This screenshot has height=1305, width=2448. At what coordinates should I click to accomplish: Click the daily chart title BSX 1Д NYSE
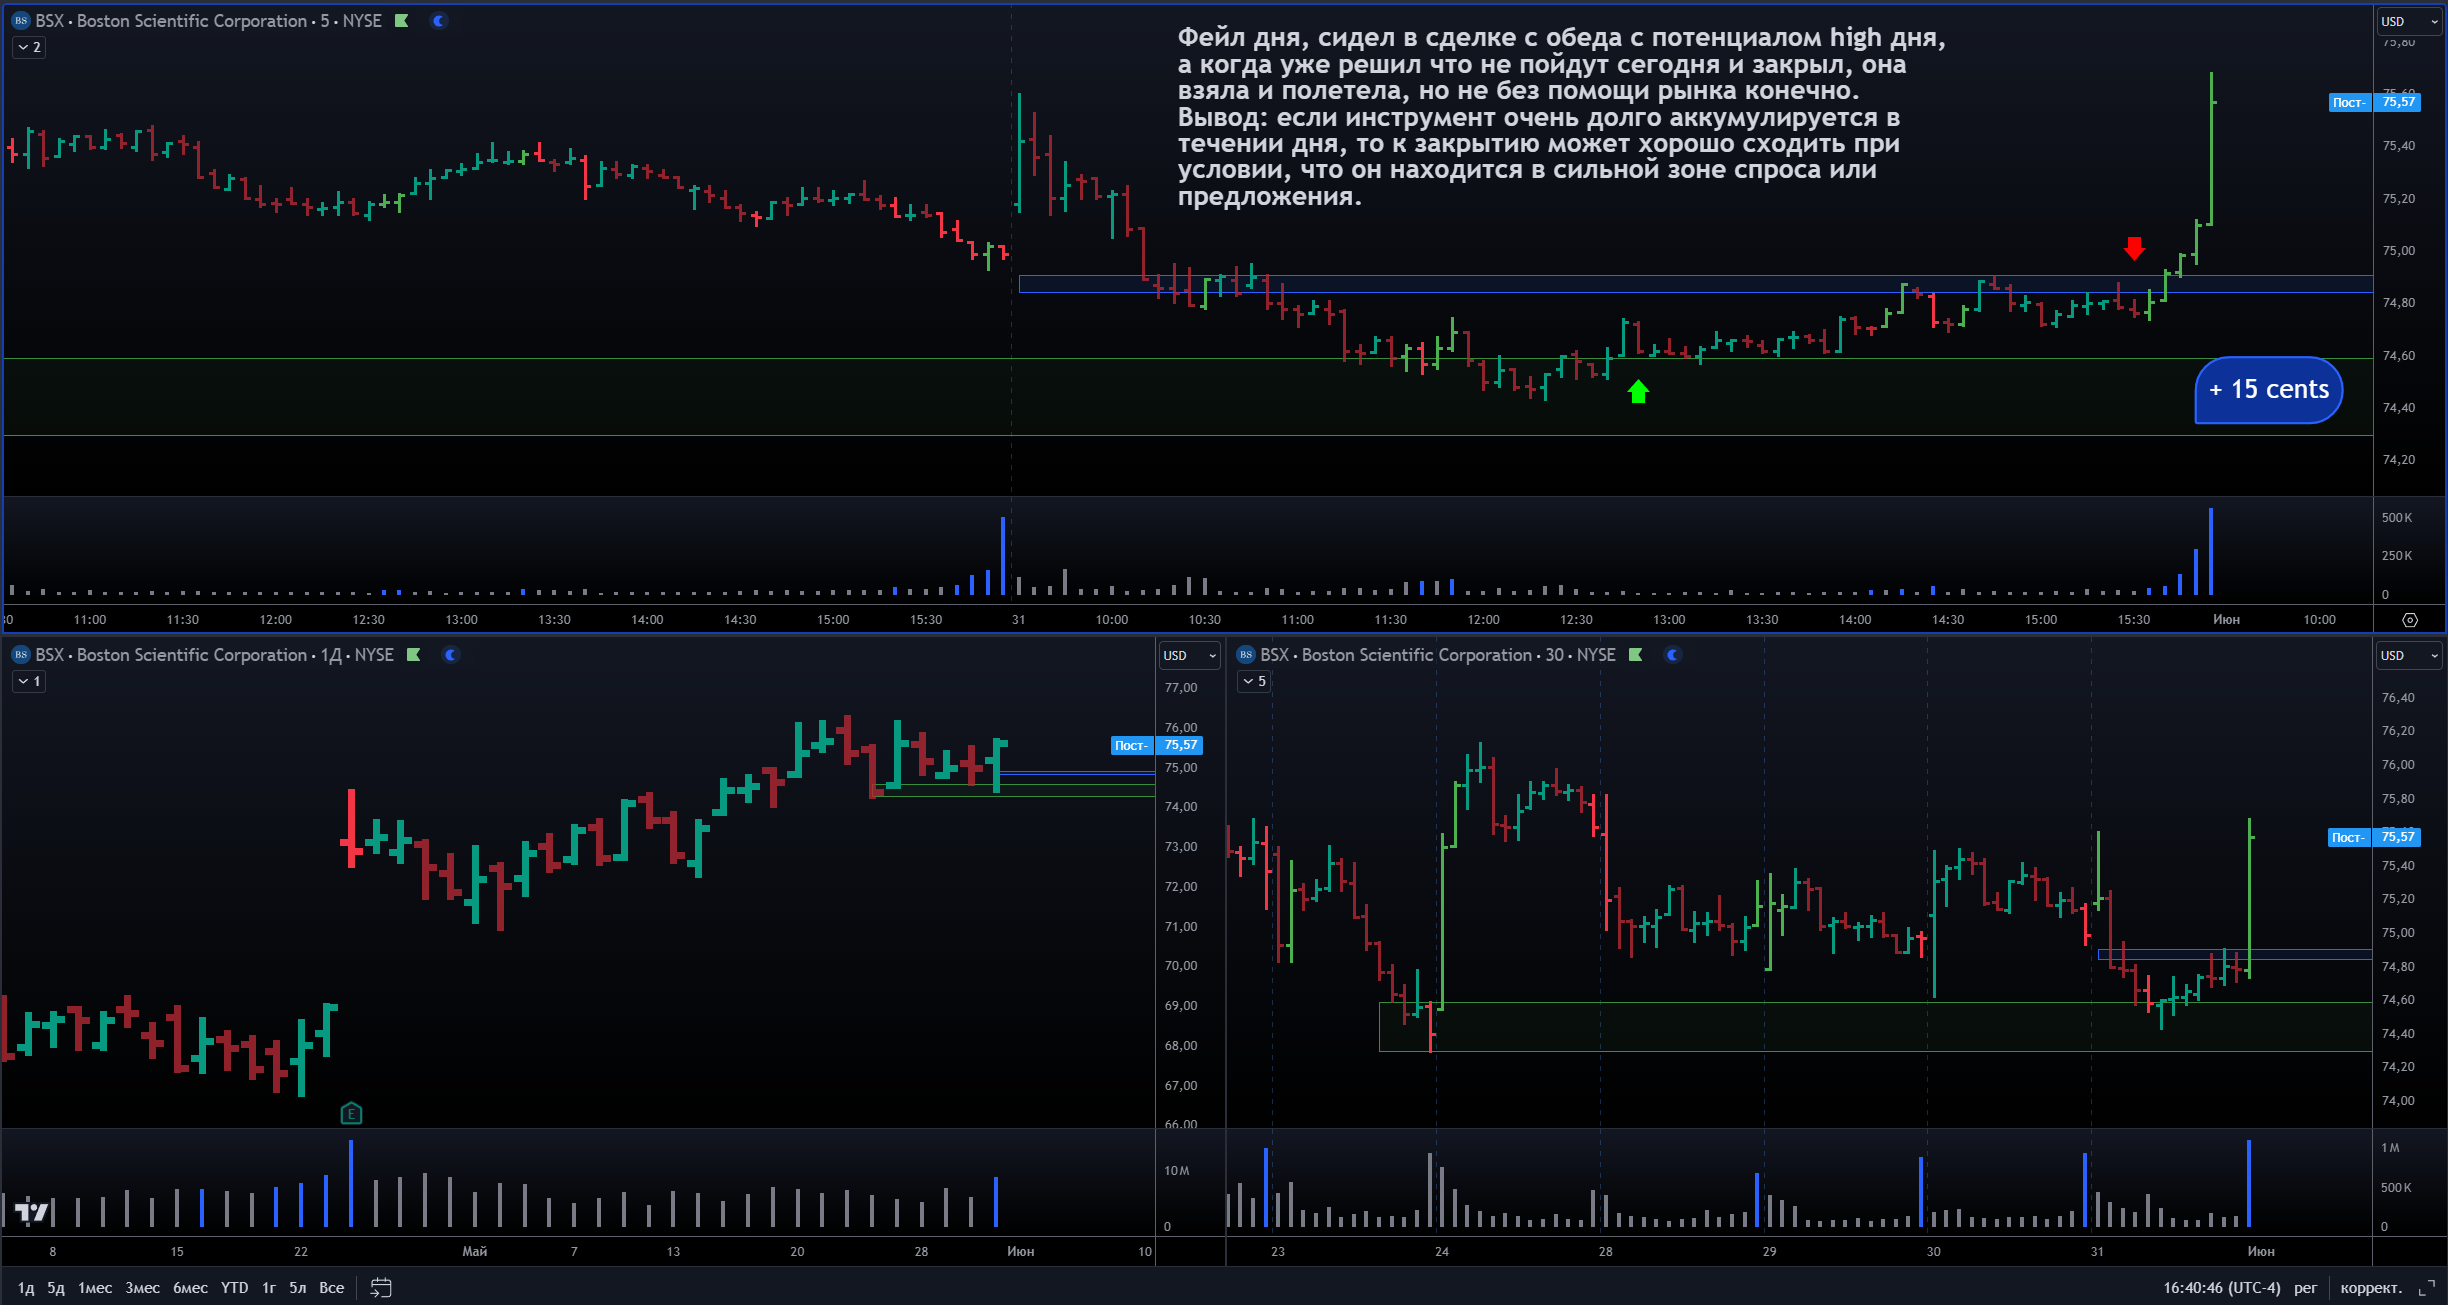click(214, 655)
